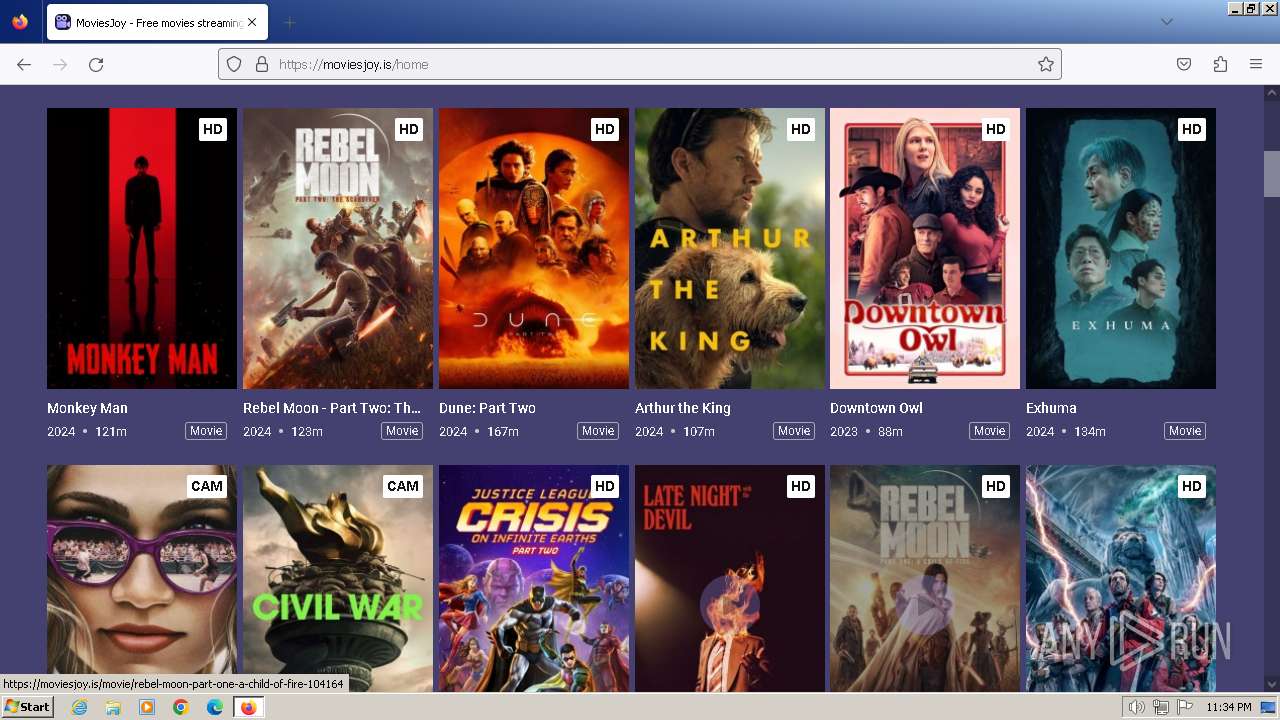Click Movie tag under Arthur the King
This screenshot has width=1280, height=720.
794,431
